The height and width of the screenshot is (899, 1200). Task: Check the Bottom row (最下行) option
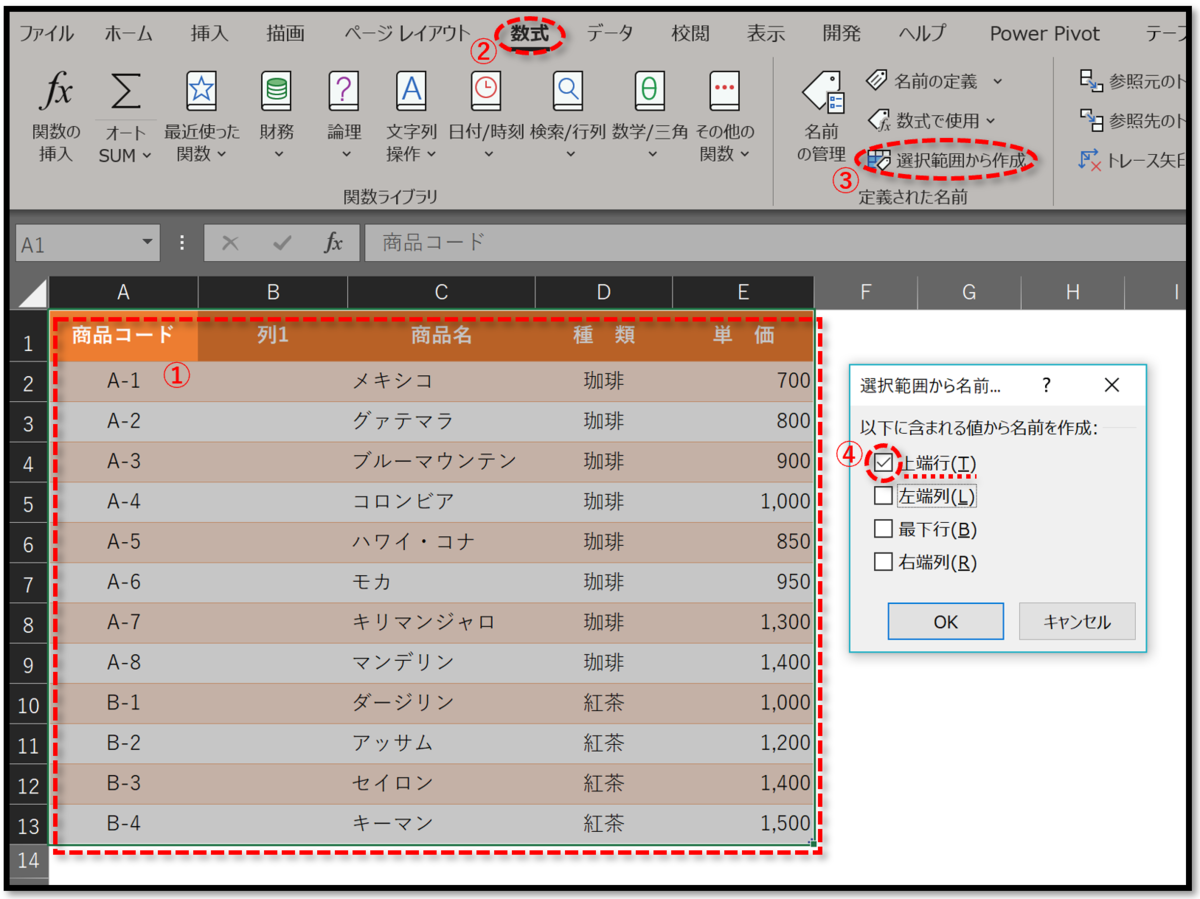point(884,529)
